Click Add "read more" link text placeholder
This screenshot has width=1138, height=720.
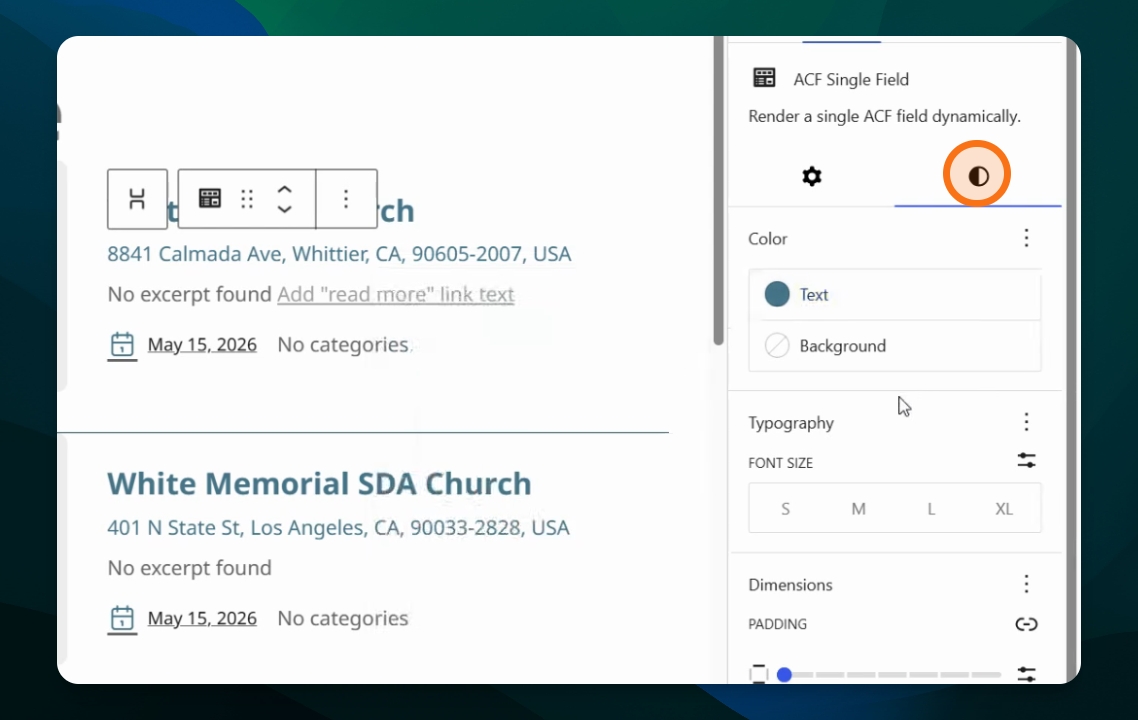396,294
